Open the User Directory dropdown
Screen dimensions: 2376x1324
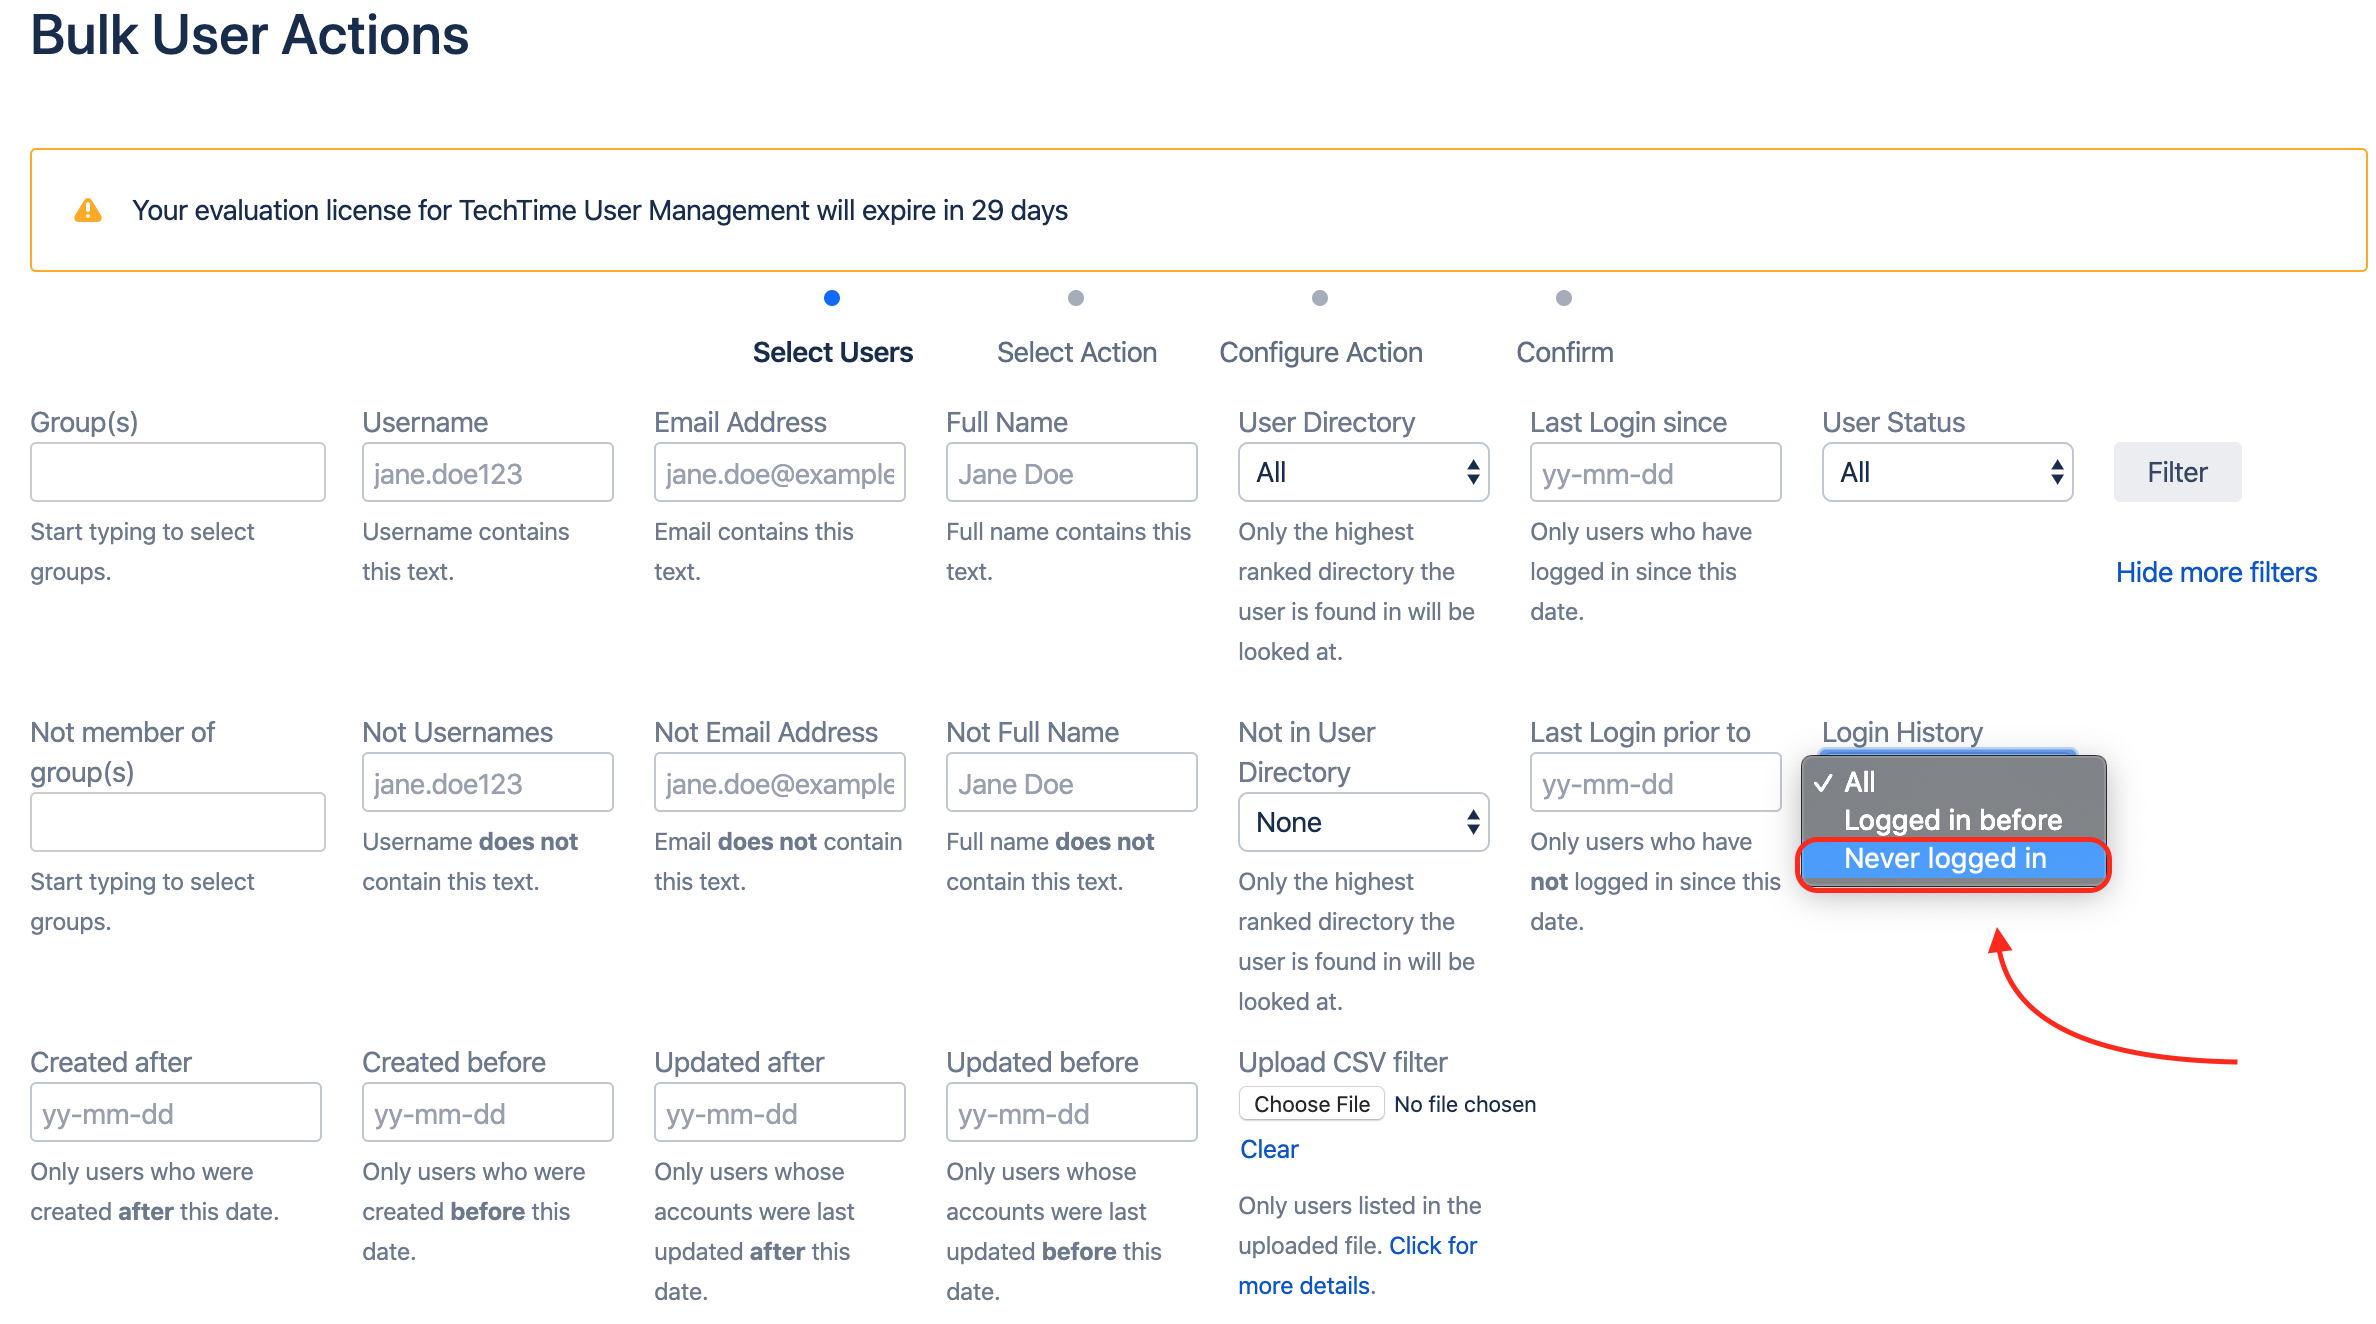(1363, 471)
